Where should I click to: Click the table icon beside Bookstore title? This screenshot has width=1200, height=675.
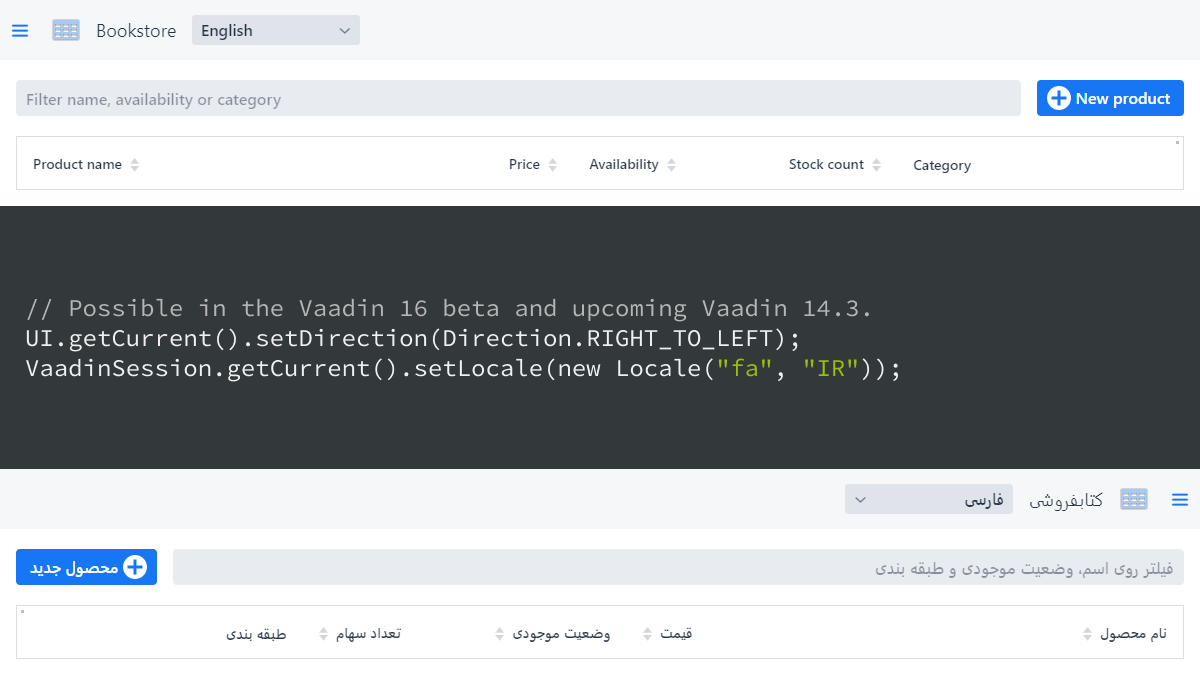(x=66, y=30)
